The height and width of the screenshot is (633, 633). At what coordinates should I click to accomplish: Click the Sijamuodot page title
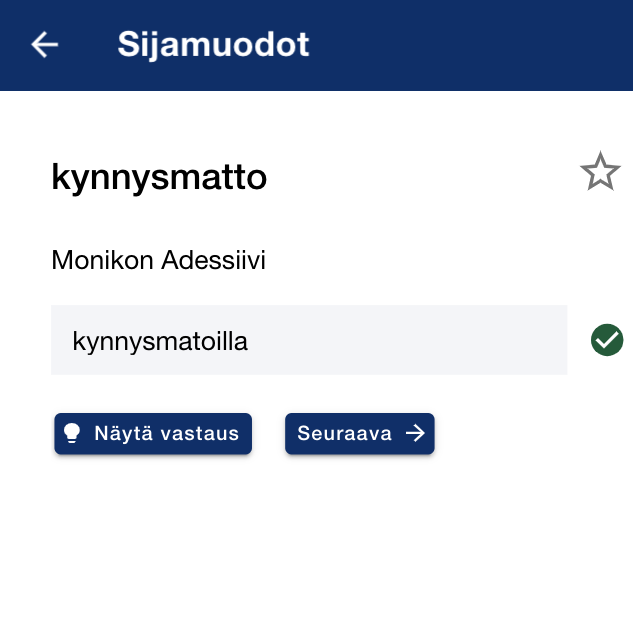point(213,45)
